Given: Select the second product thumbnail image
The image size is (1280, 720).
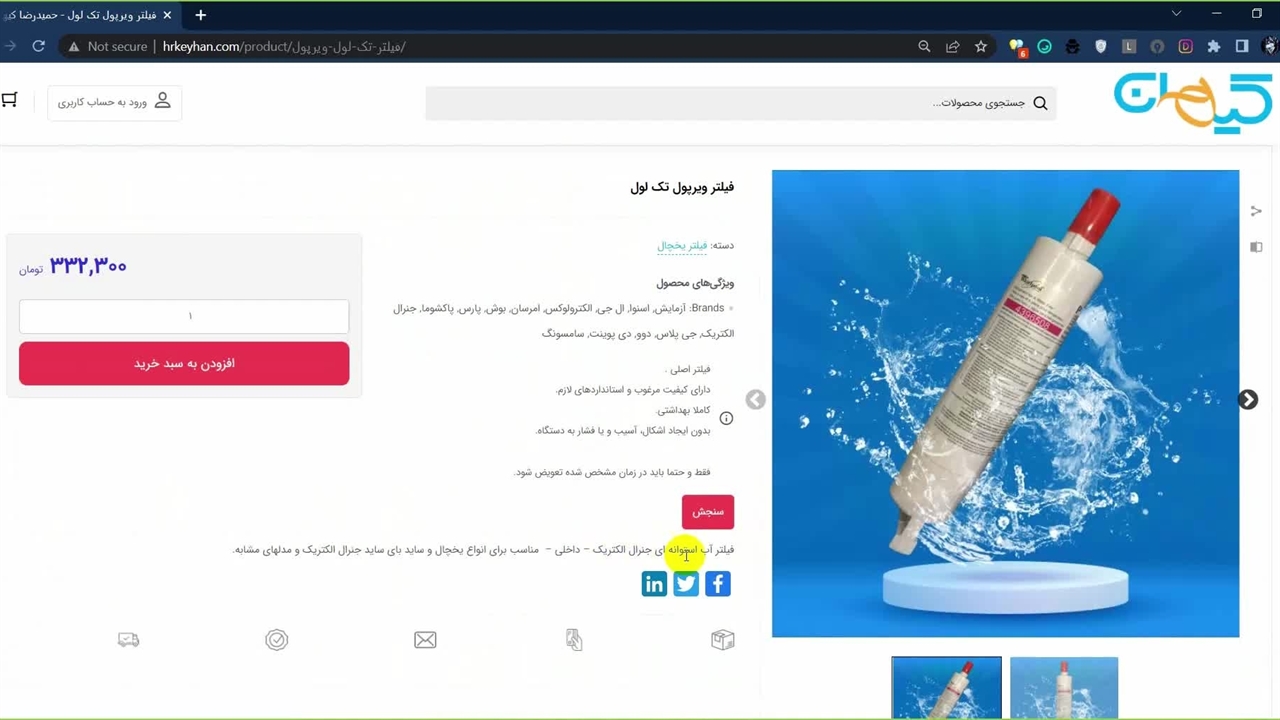Looking at the screenshot, I should tap(1064, 688).
